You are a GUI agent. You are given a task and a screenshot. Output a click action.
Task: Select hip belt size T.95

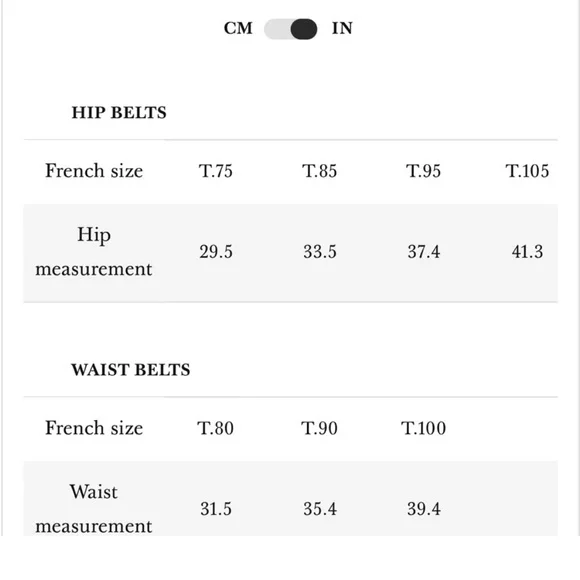424,171
